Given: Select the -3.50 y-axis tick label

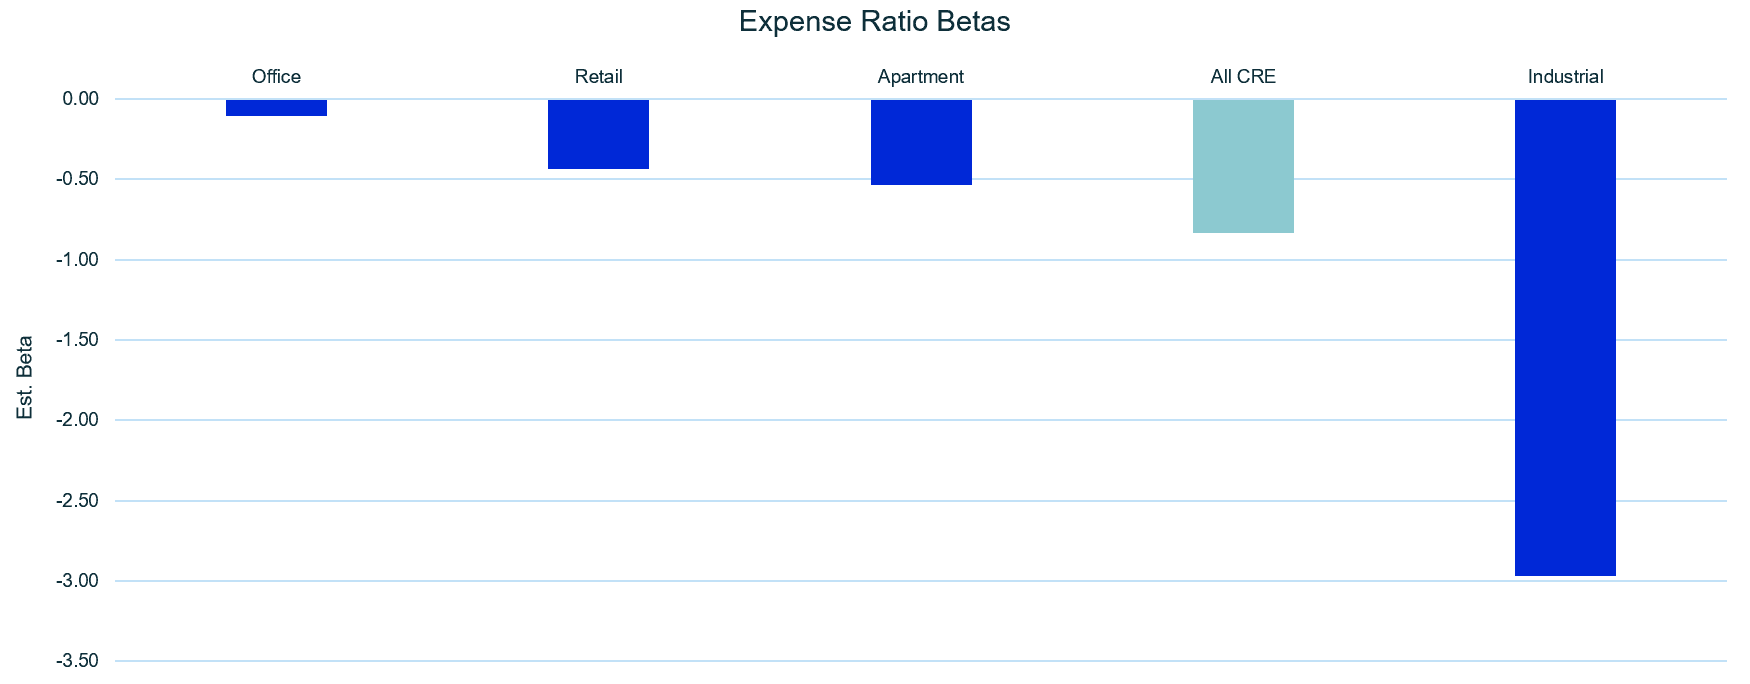Looking at the screenshot, I should [x=77, y=661].
